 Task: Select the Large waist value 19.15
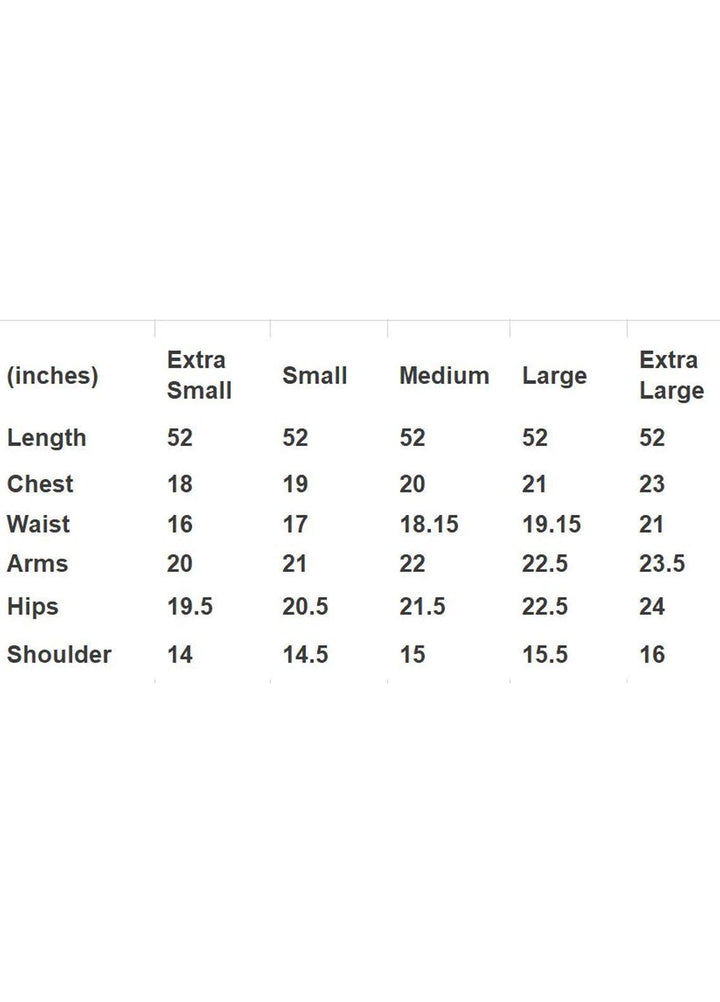click(x=552, y=524)
